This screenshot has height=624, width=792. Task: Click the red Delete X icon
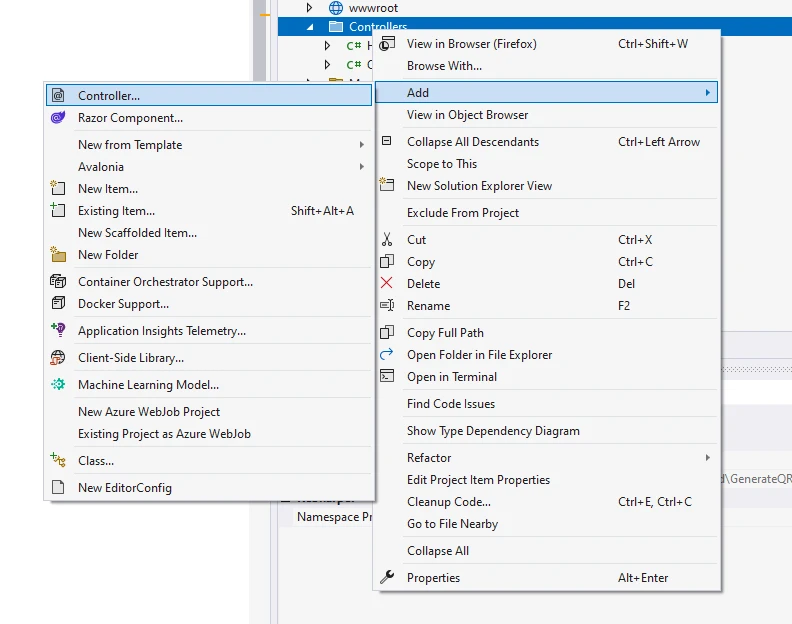click(x=387, y=284)
